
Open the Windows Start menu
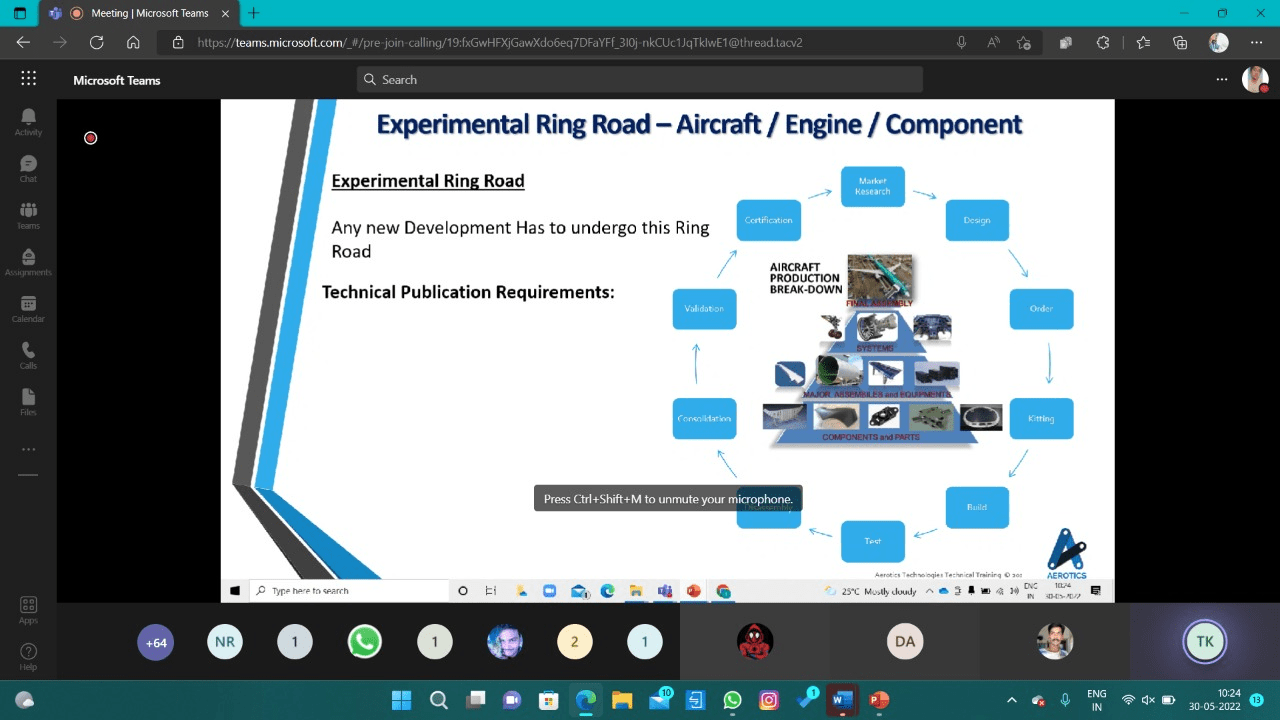(401, 700)
